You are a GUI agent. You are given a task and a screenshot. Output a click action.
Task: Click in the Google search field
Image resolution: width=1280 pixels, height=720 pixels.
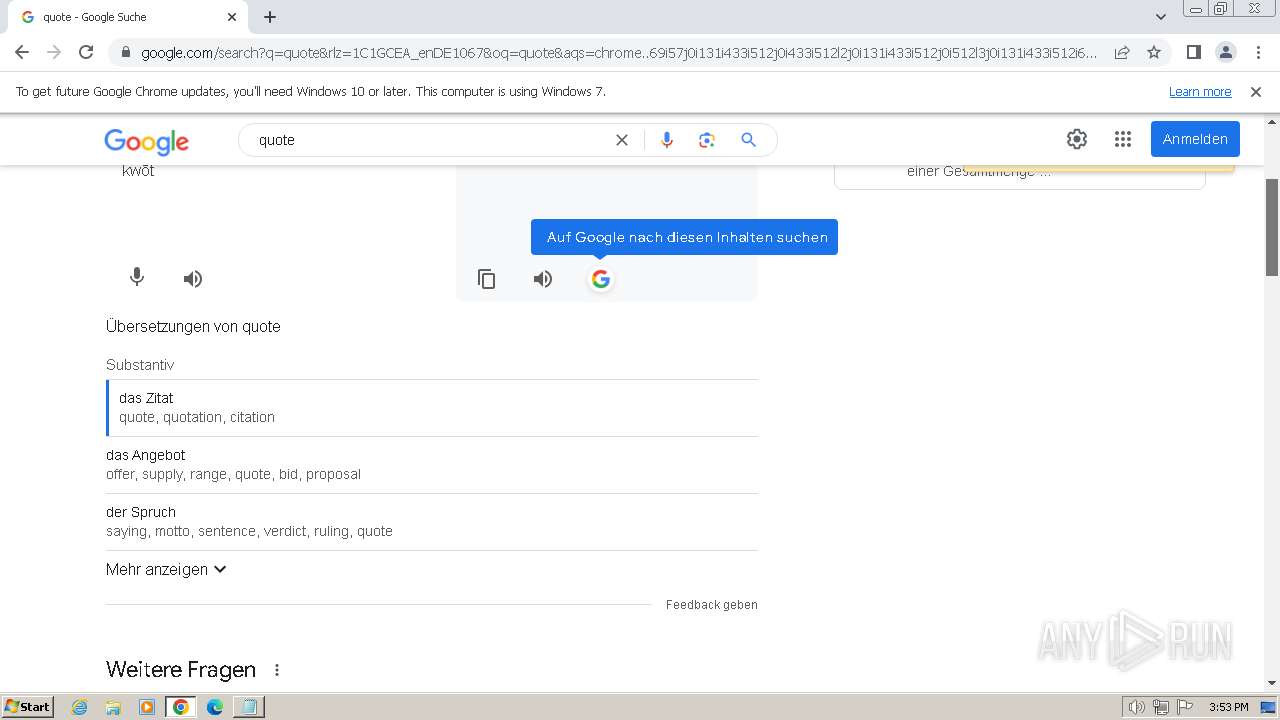[430, 140]
